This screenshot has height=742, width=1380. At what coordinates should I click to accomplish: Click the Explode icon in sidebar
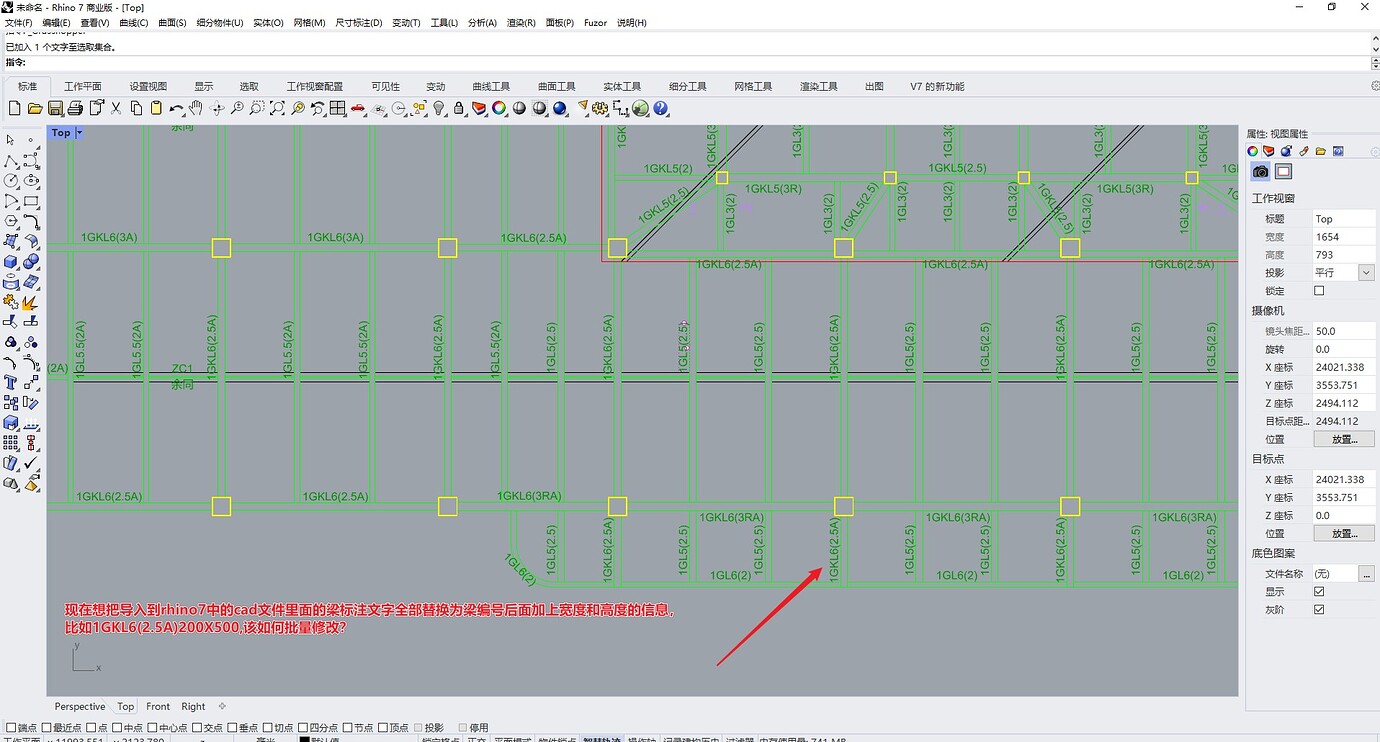pos(31,302)
